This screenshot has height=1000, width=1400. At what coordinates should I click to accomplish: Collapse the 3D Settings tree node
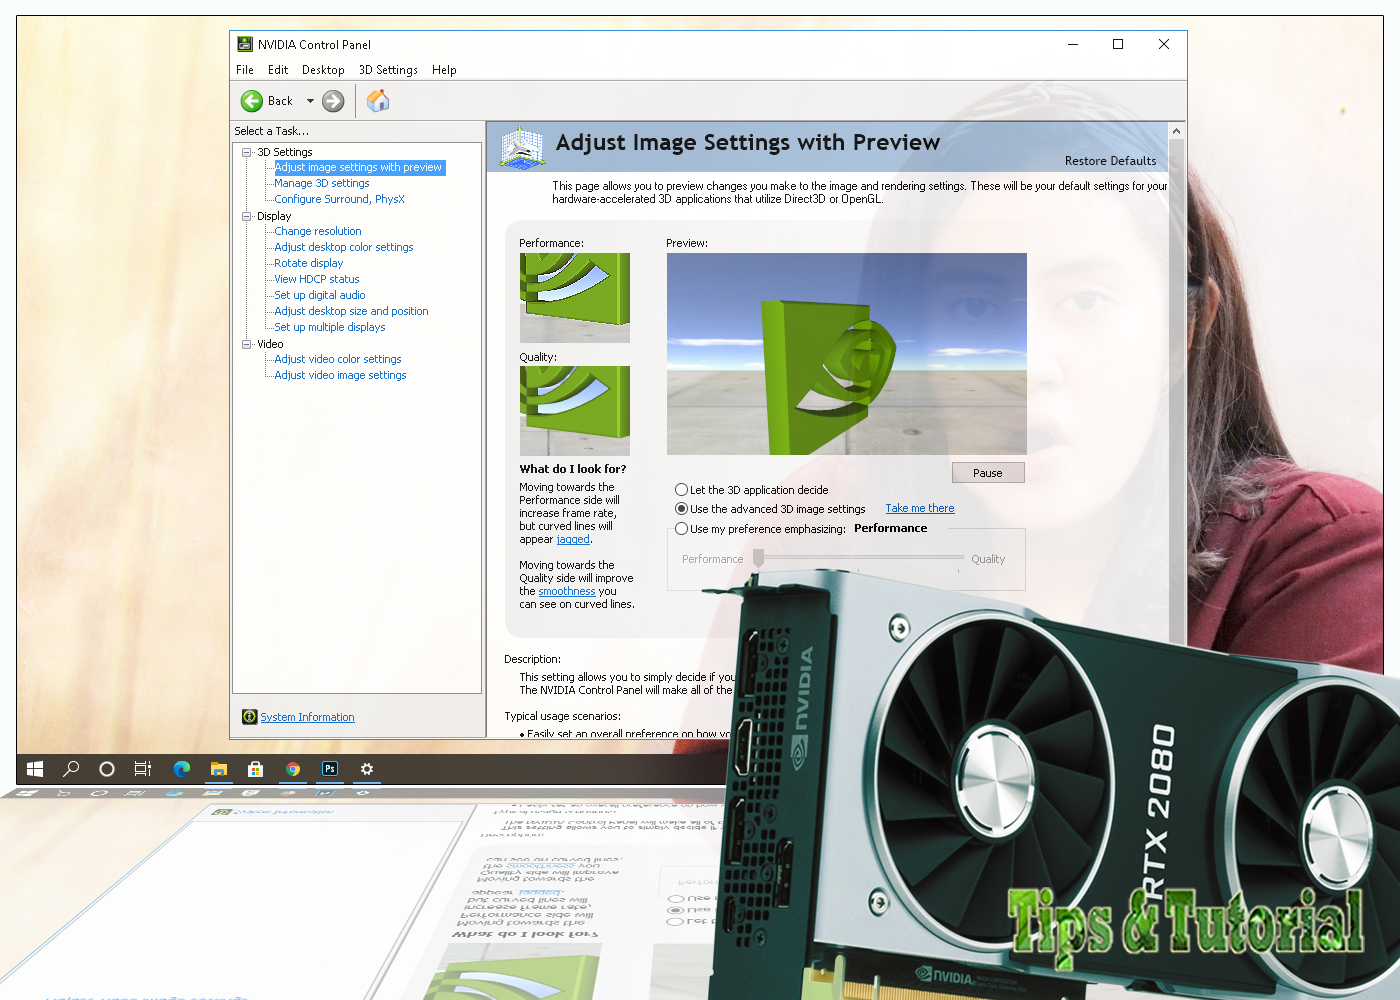[x=247, y=152]
